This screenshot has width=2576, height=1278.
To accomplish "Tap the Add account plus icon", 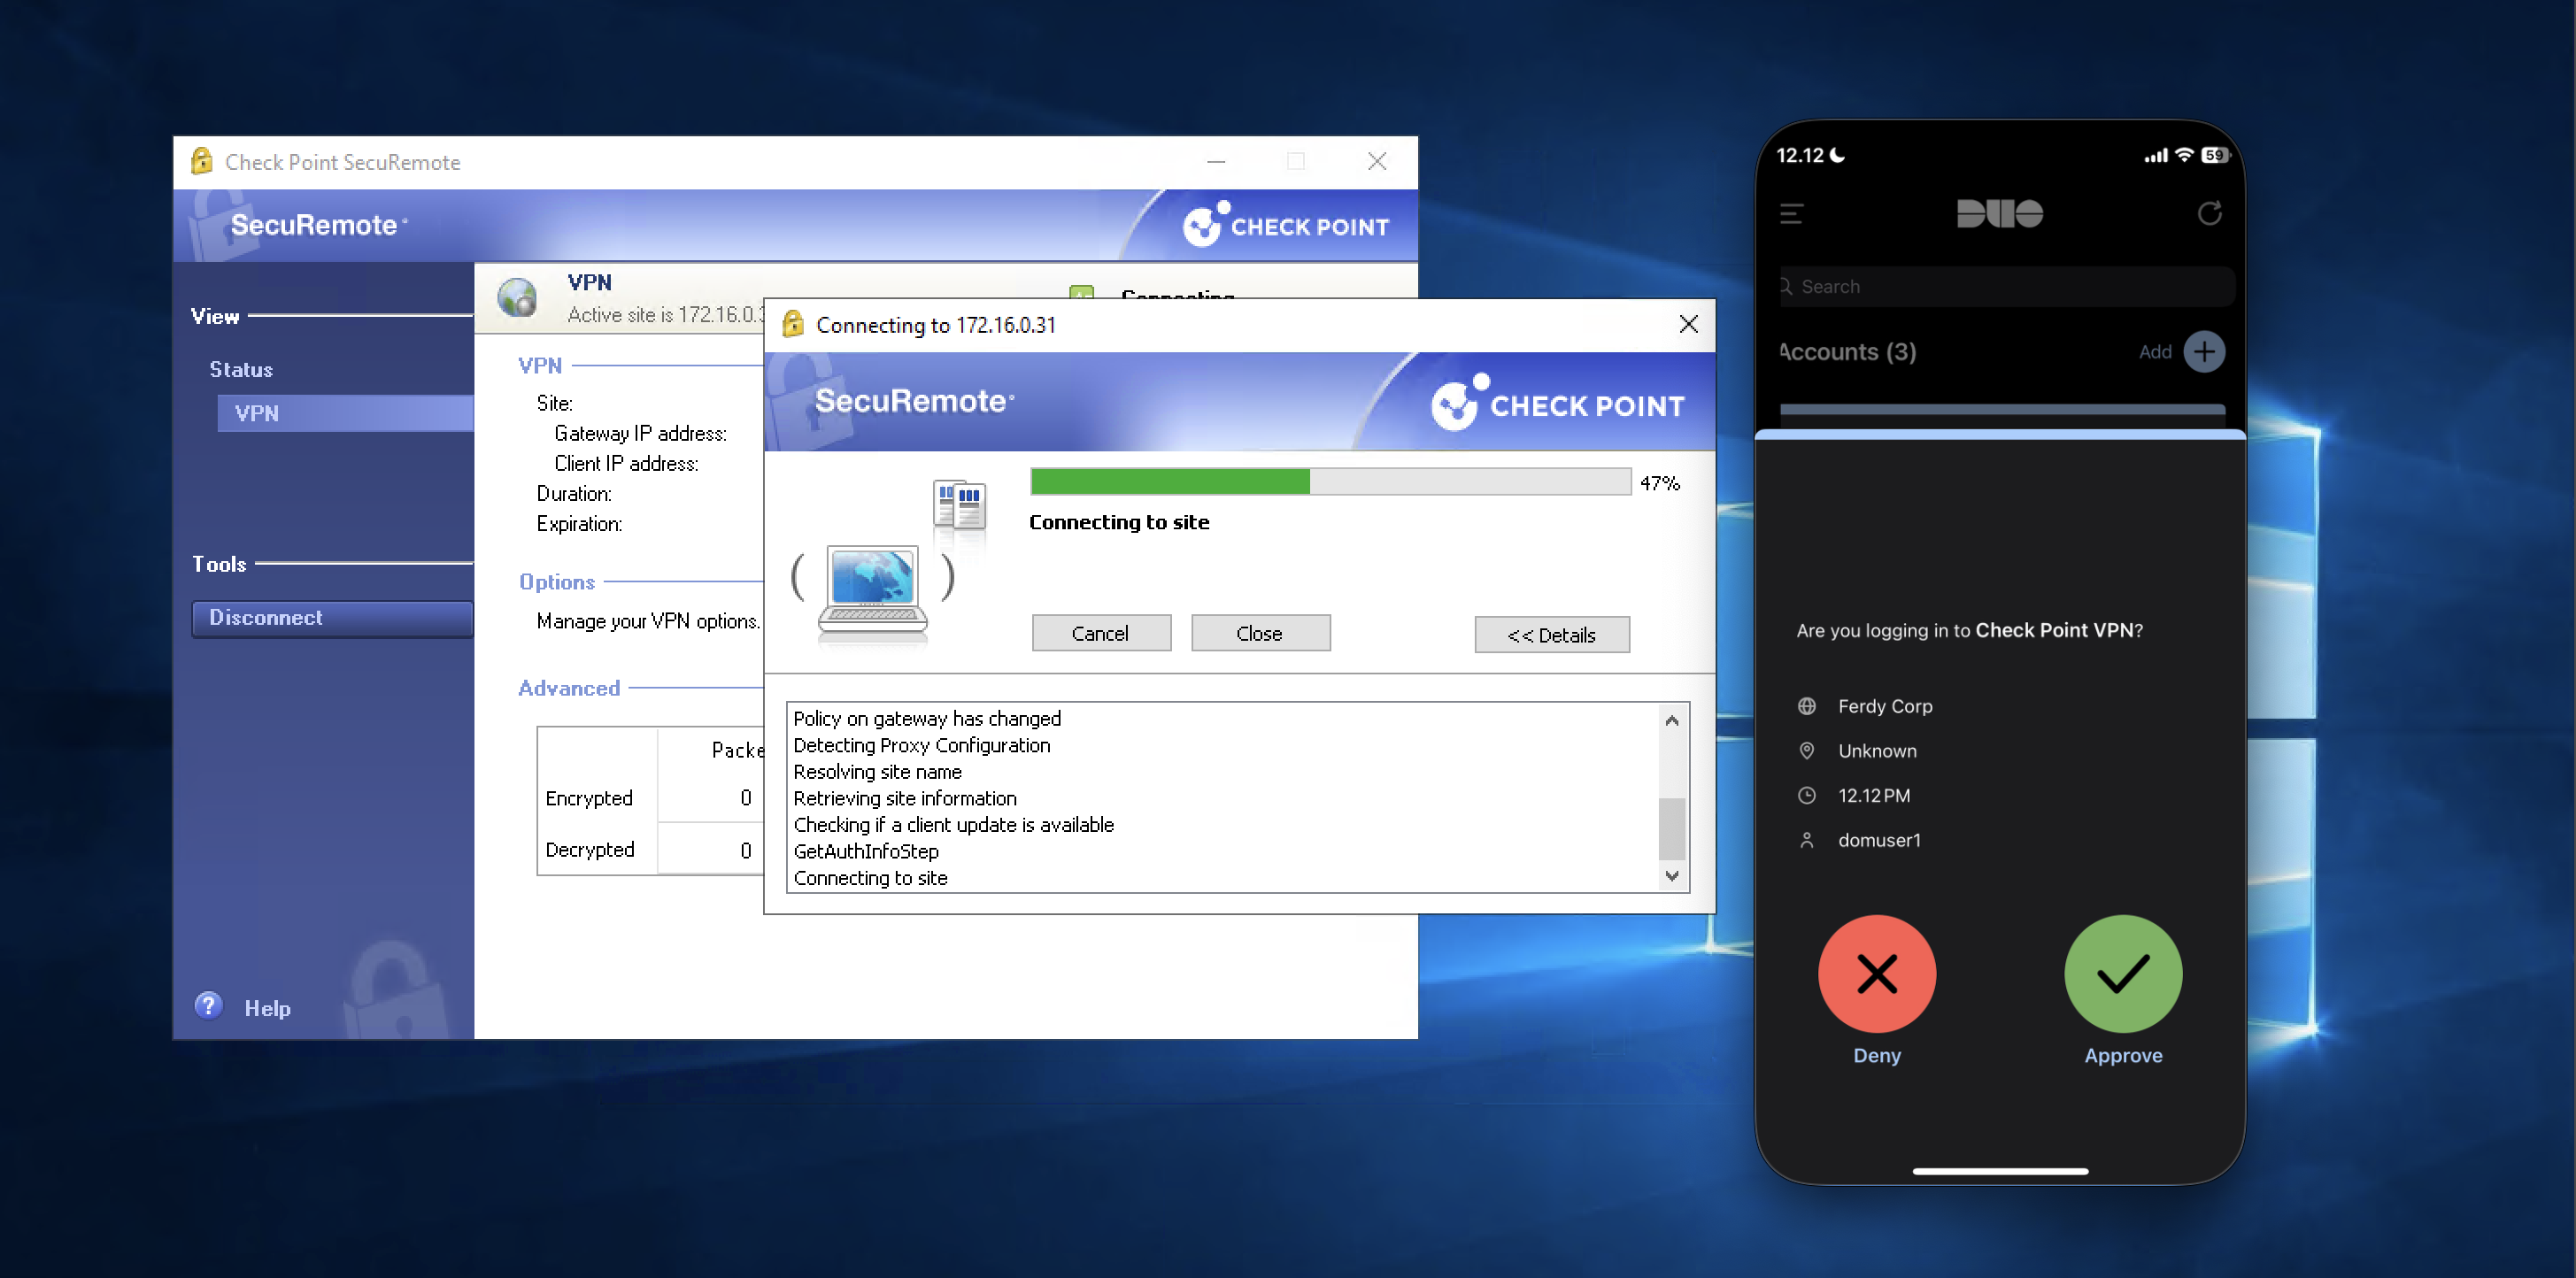I will [x=2204, y=352].
